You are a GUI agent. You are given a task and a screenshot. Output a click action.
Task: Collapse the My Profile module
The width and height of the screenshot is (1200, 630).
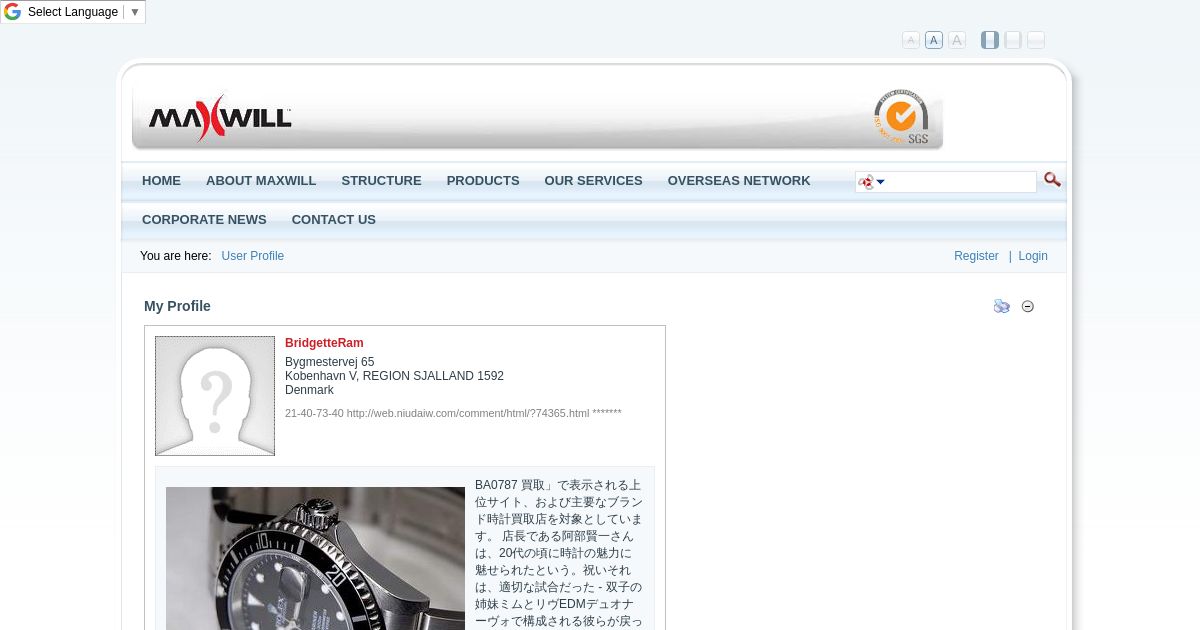(1028, 307)
